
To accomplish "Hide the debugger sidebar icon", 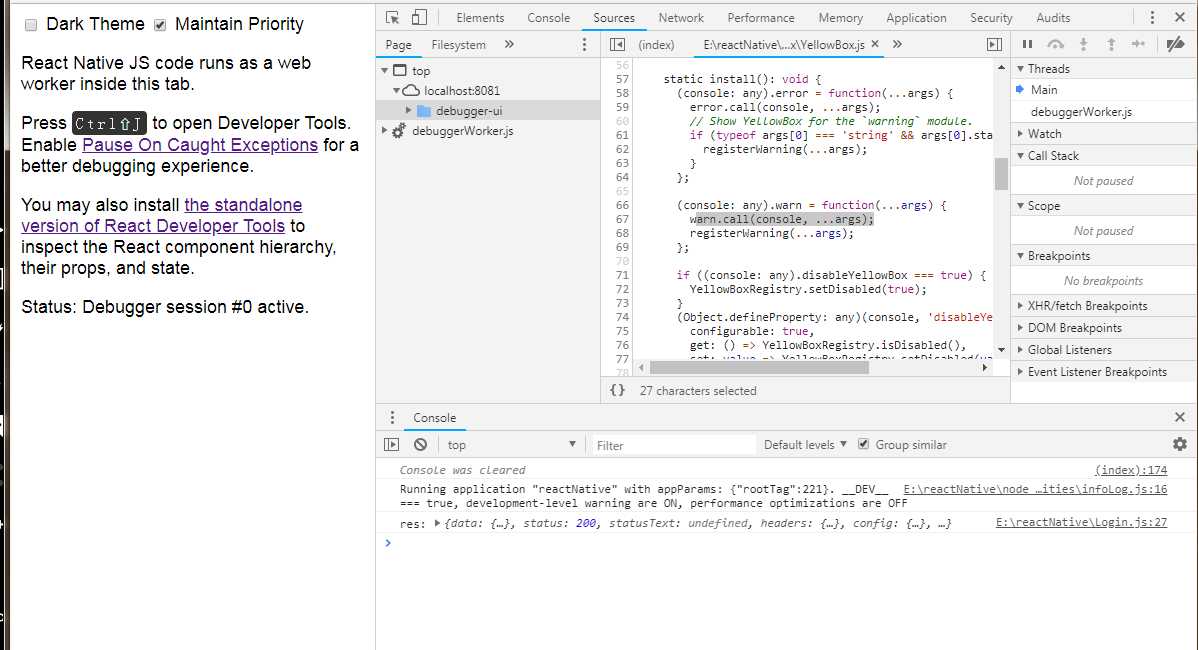I will 994,44.
